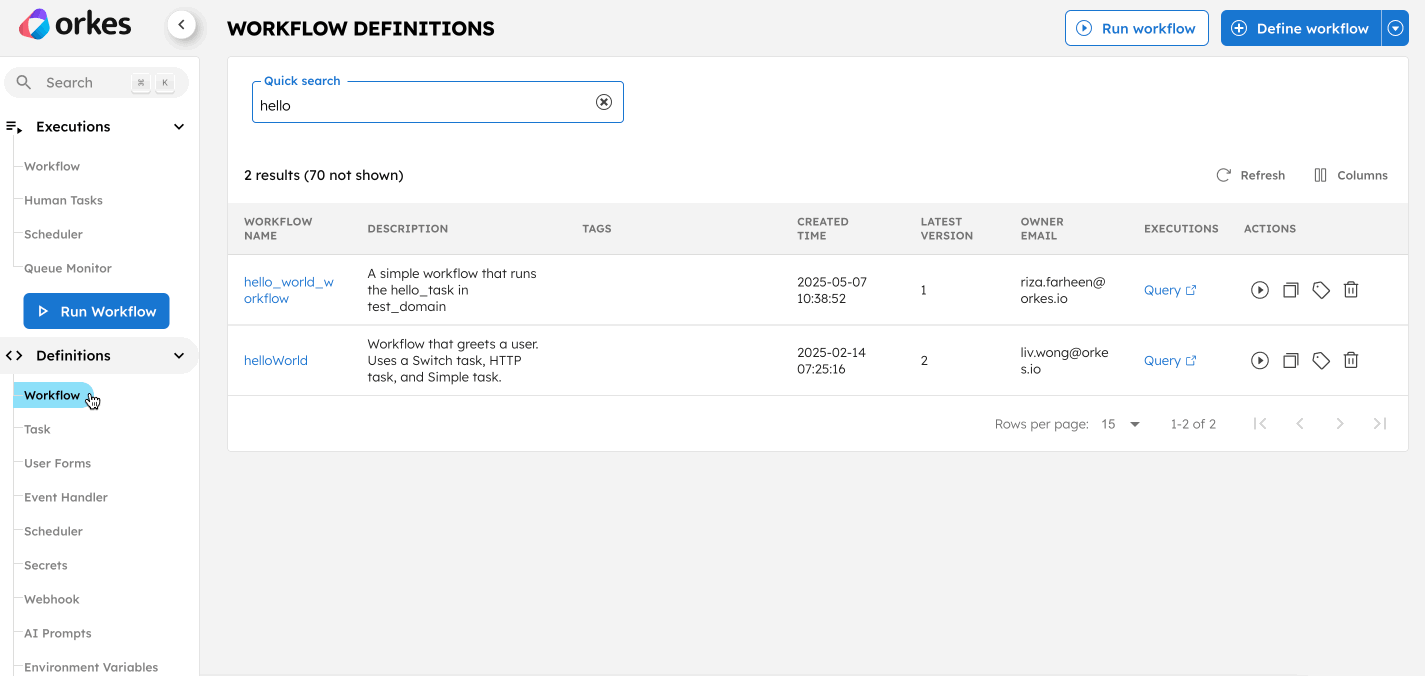Image resolution: width=1425 pixels, height=676 pixels.
Task: Select Task under Definitions
Action: (37, 429)
